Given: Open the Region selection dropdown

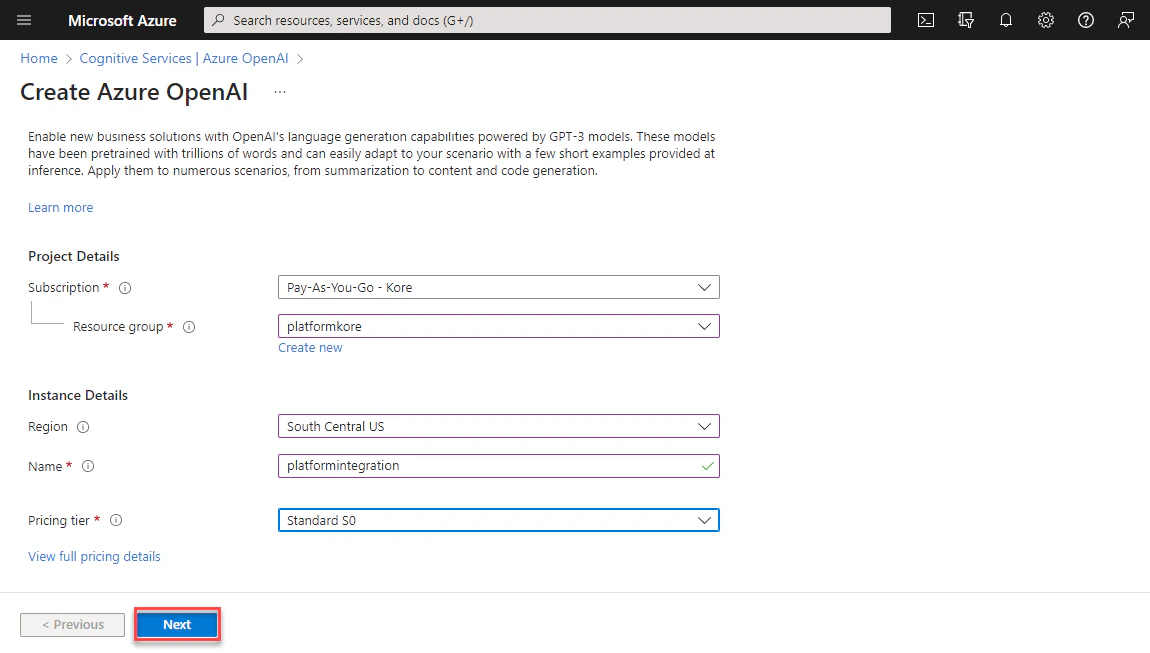Looking at the screenshot, I should point(498,426).
